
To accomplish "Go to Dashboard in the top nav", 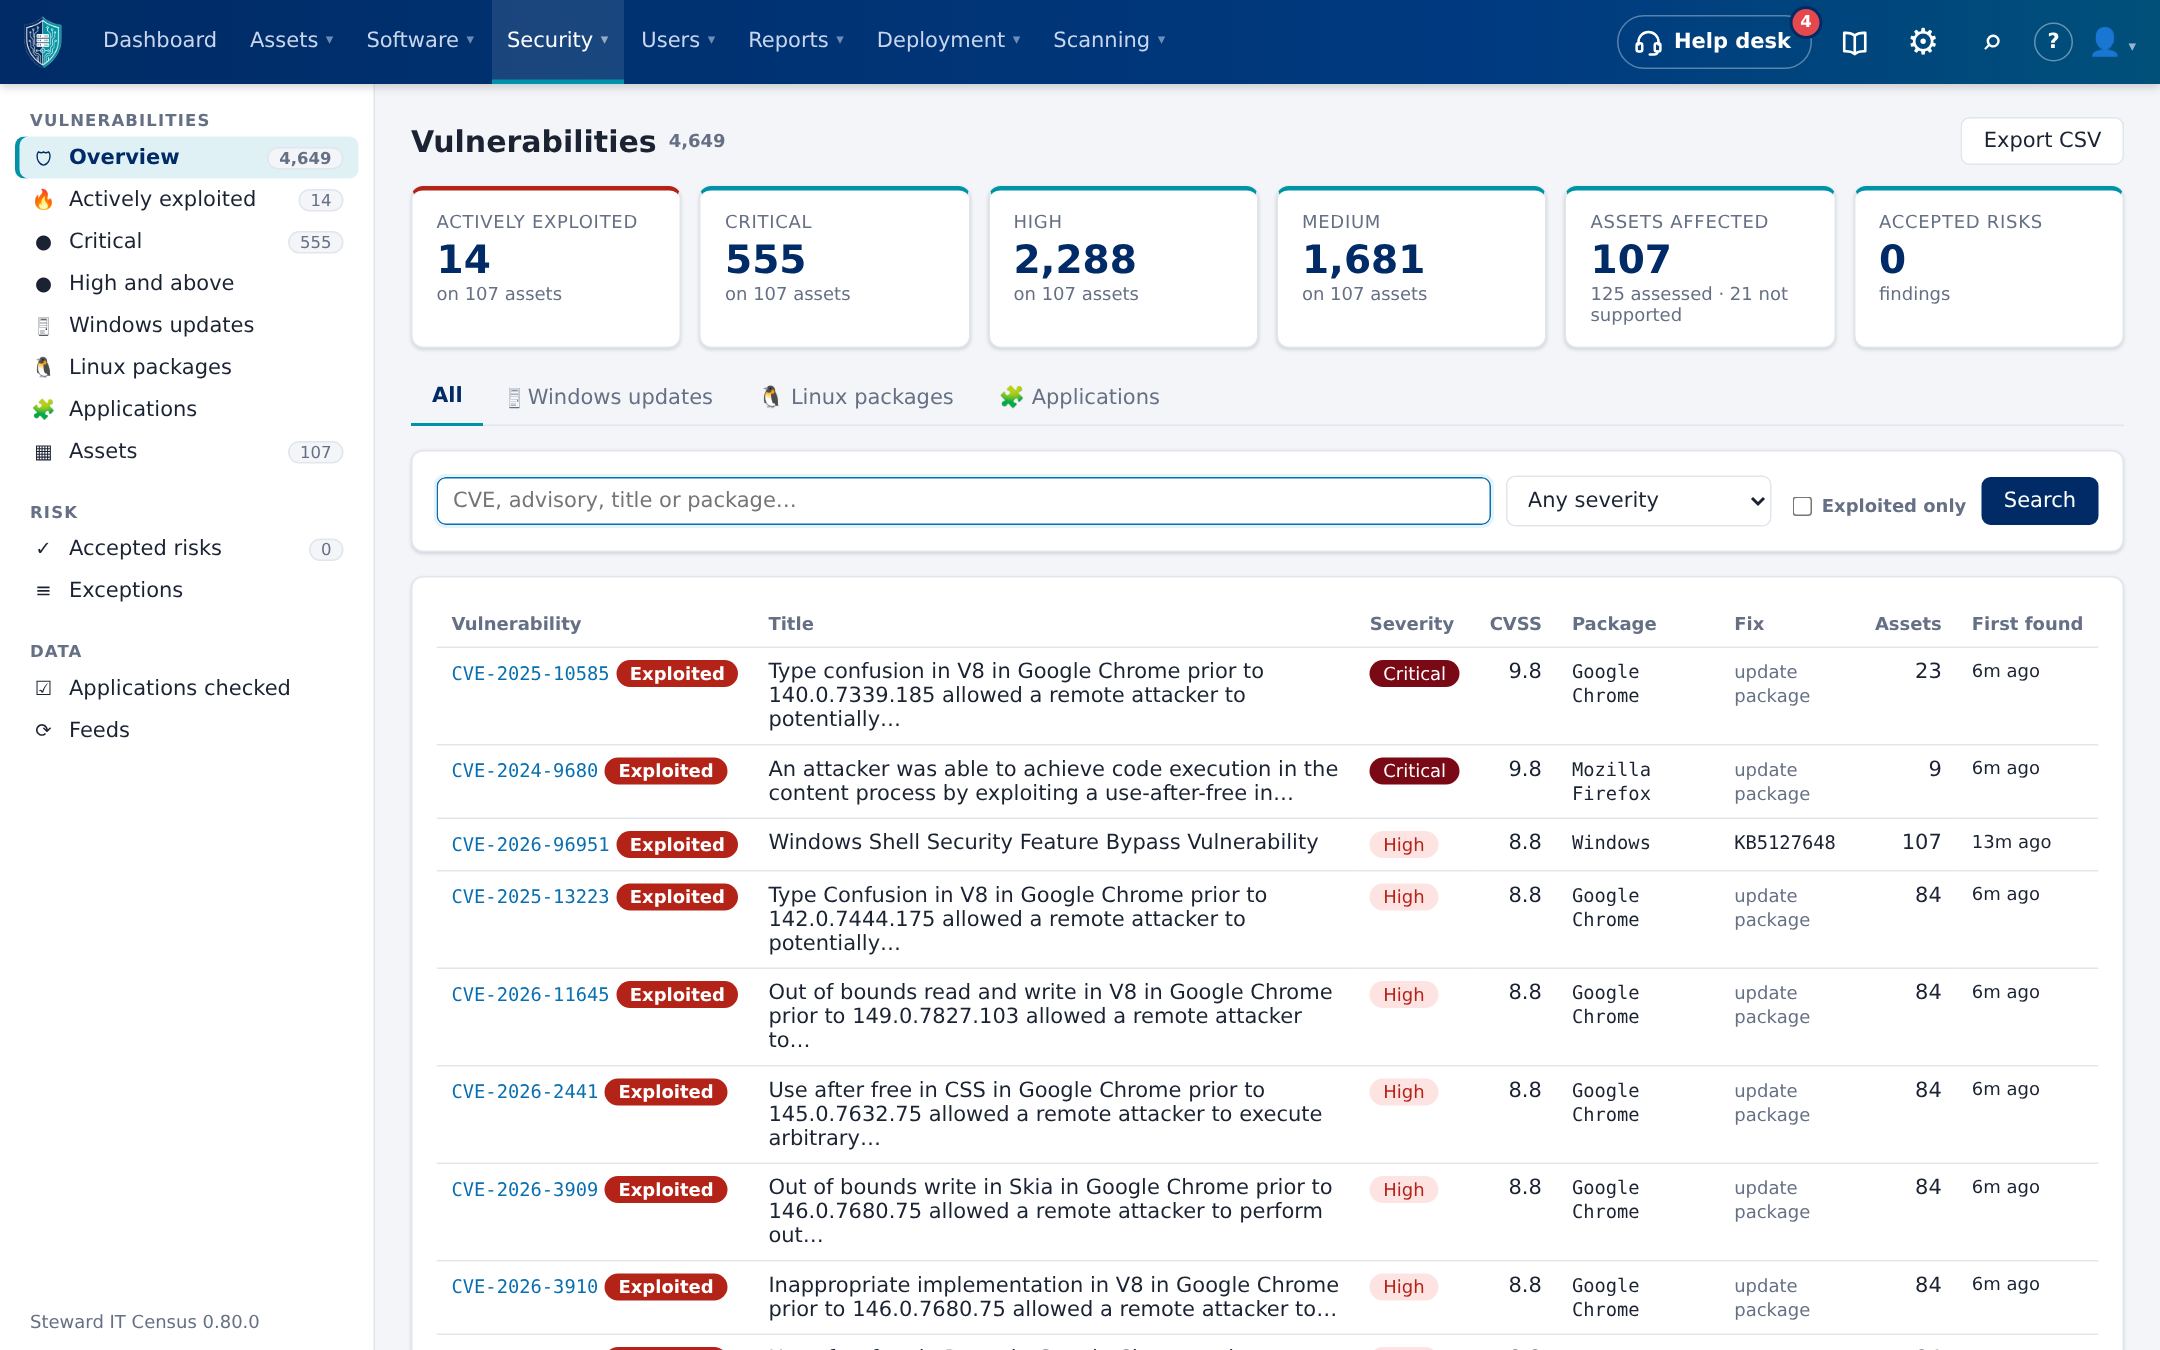I will (x=160, y=40).
